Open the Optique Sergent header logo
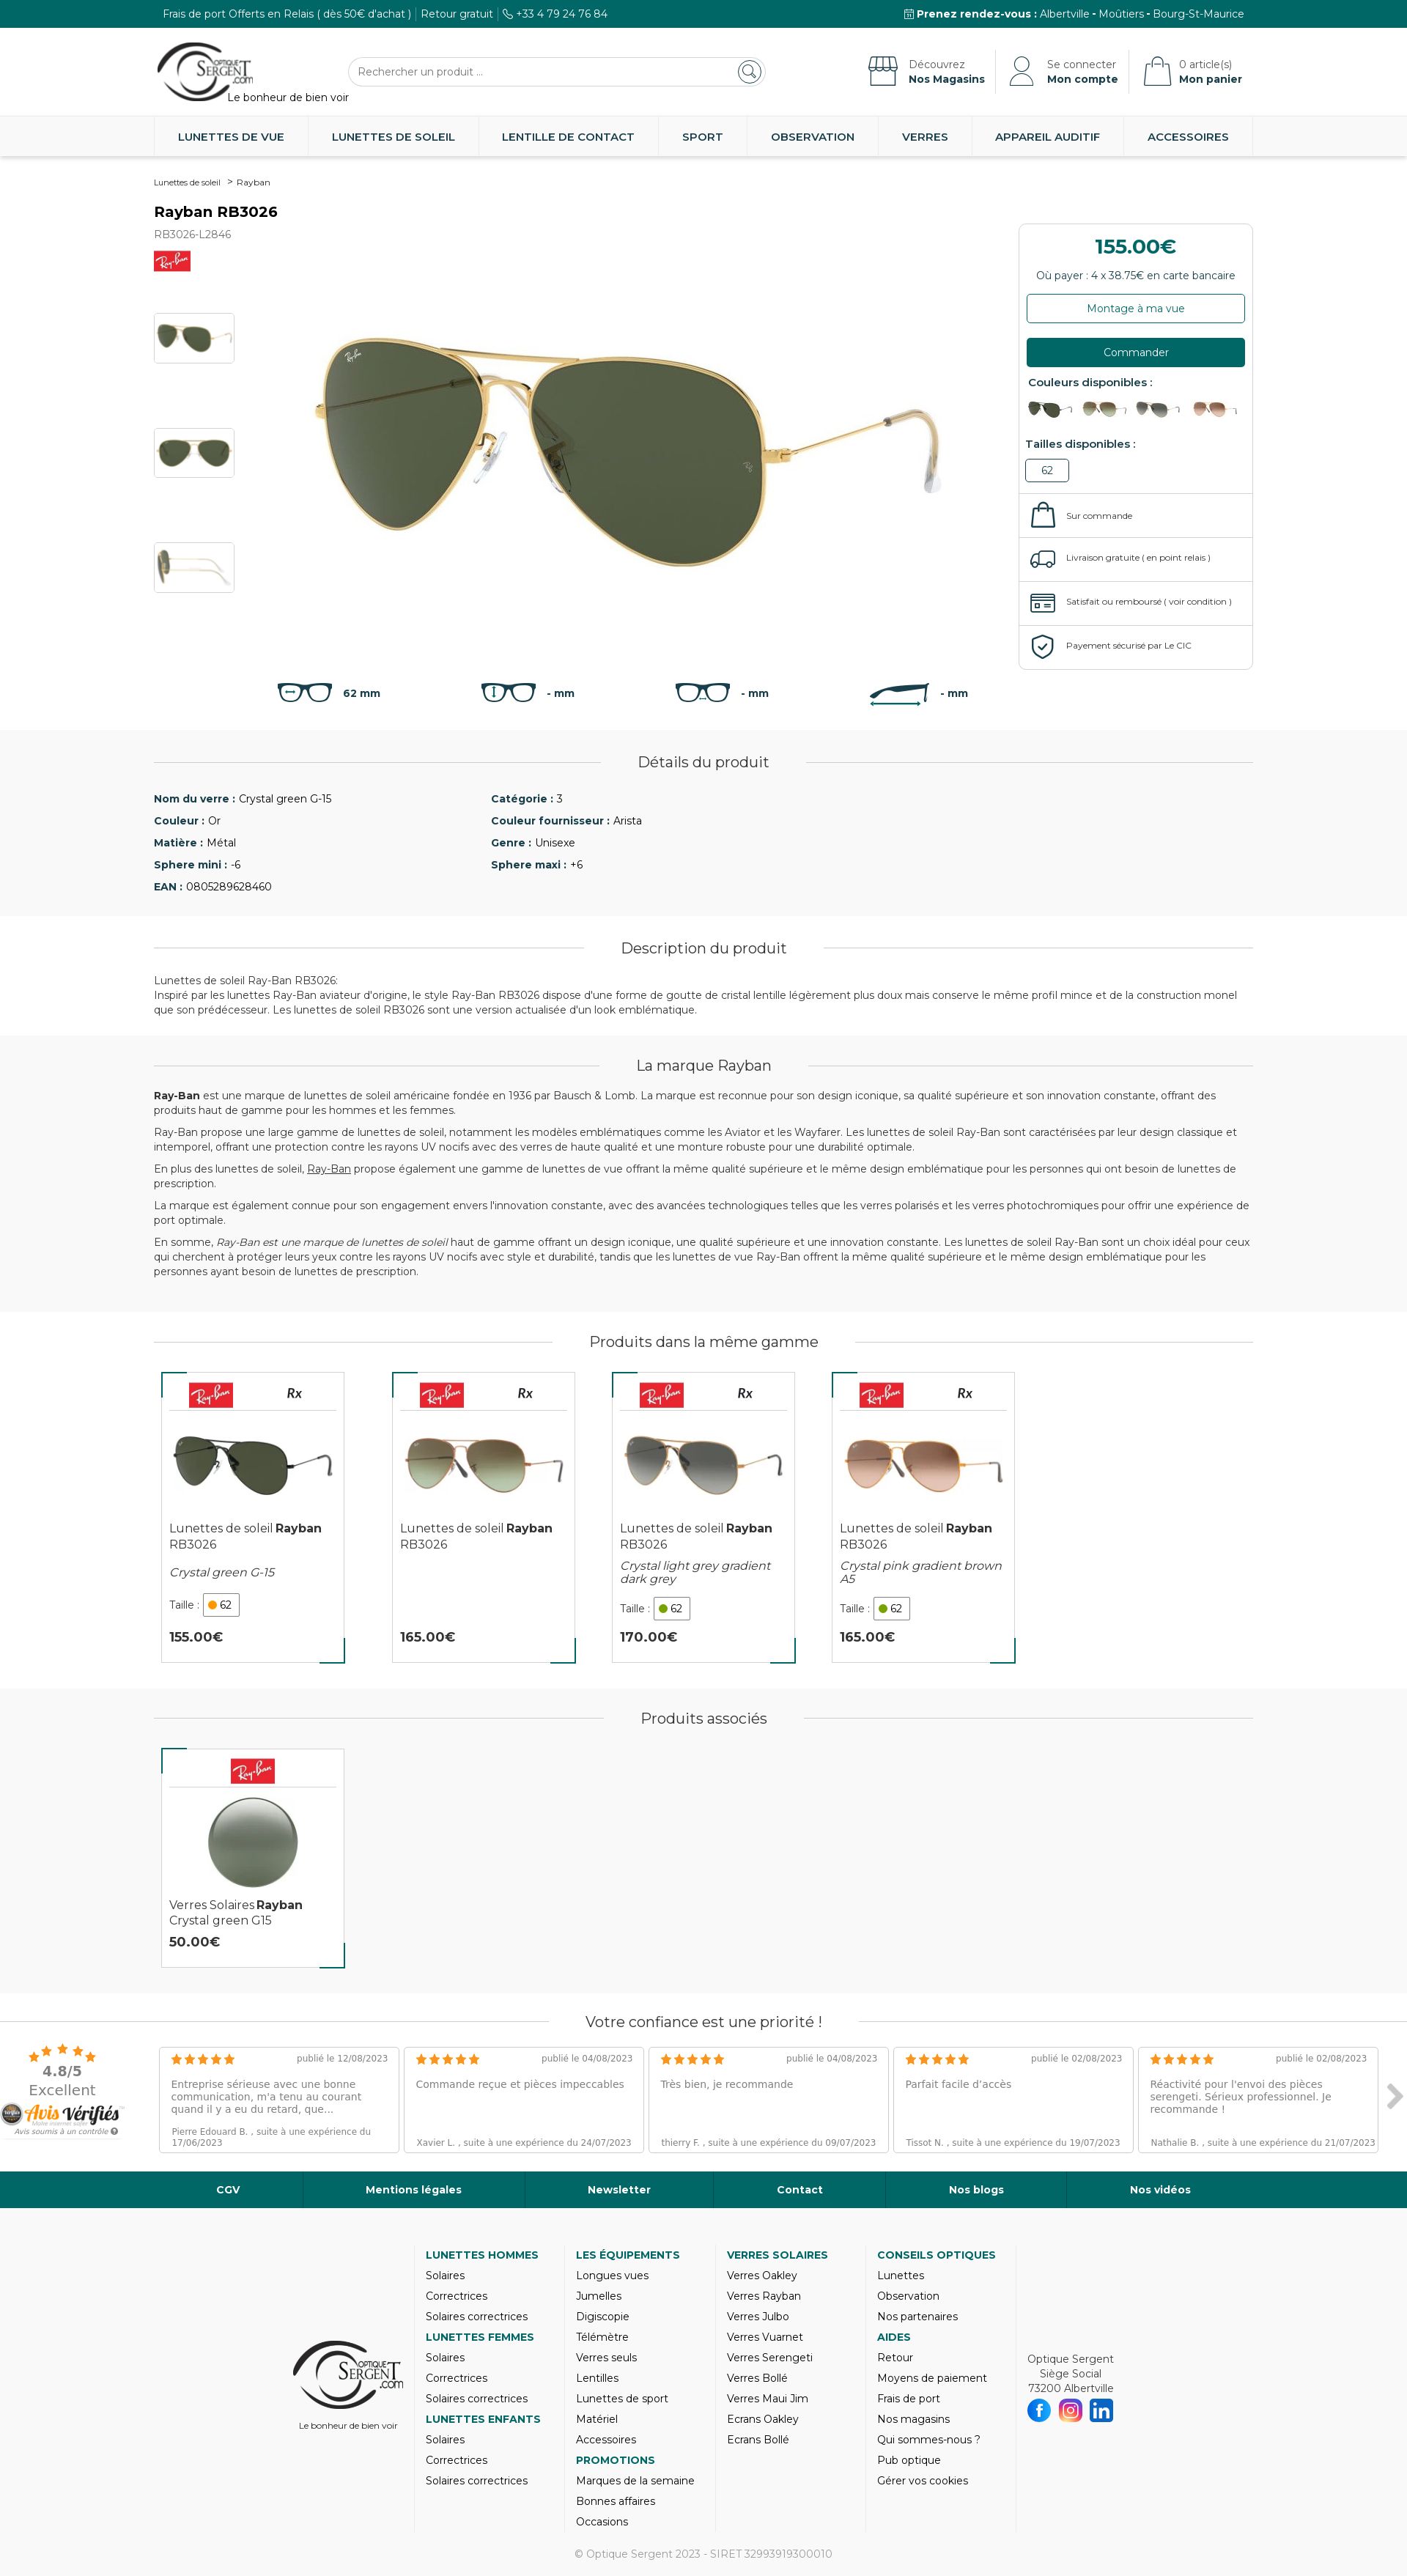 (x=205, y=71)
